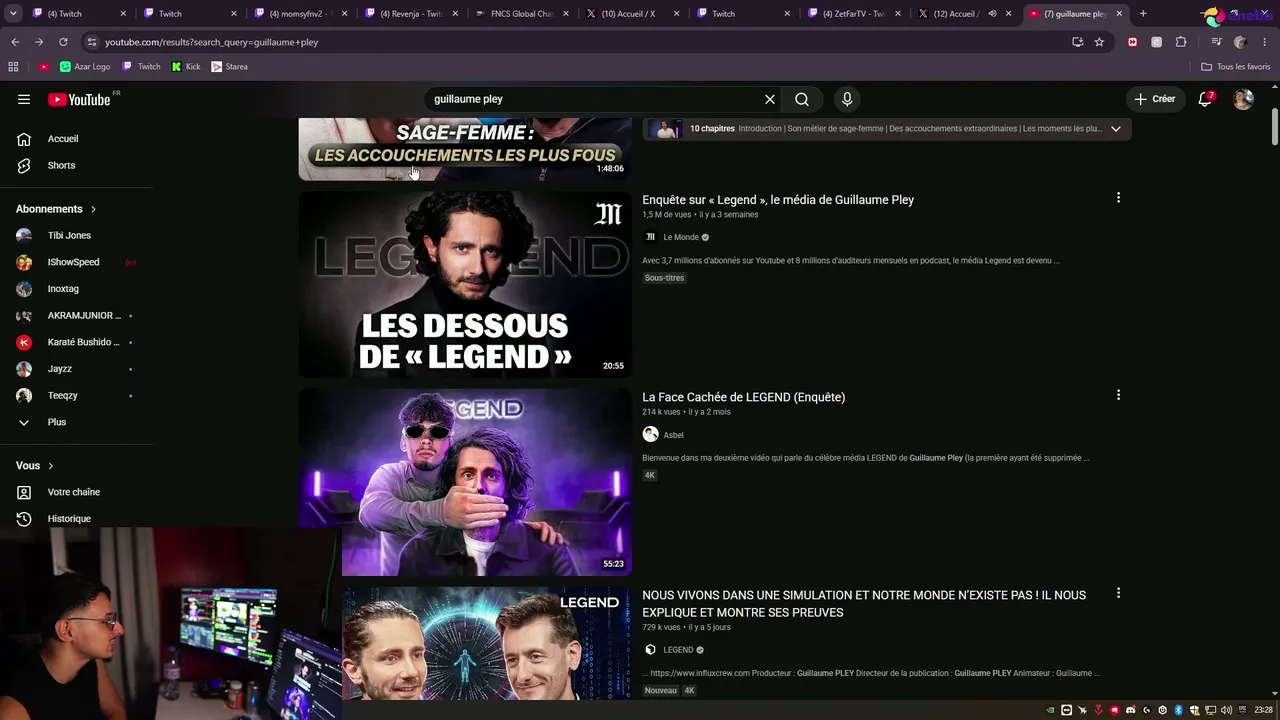Open the apps grid in bookmarks bar

coord(13,67)
